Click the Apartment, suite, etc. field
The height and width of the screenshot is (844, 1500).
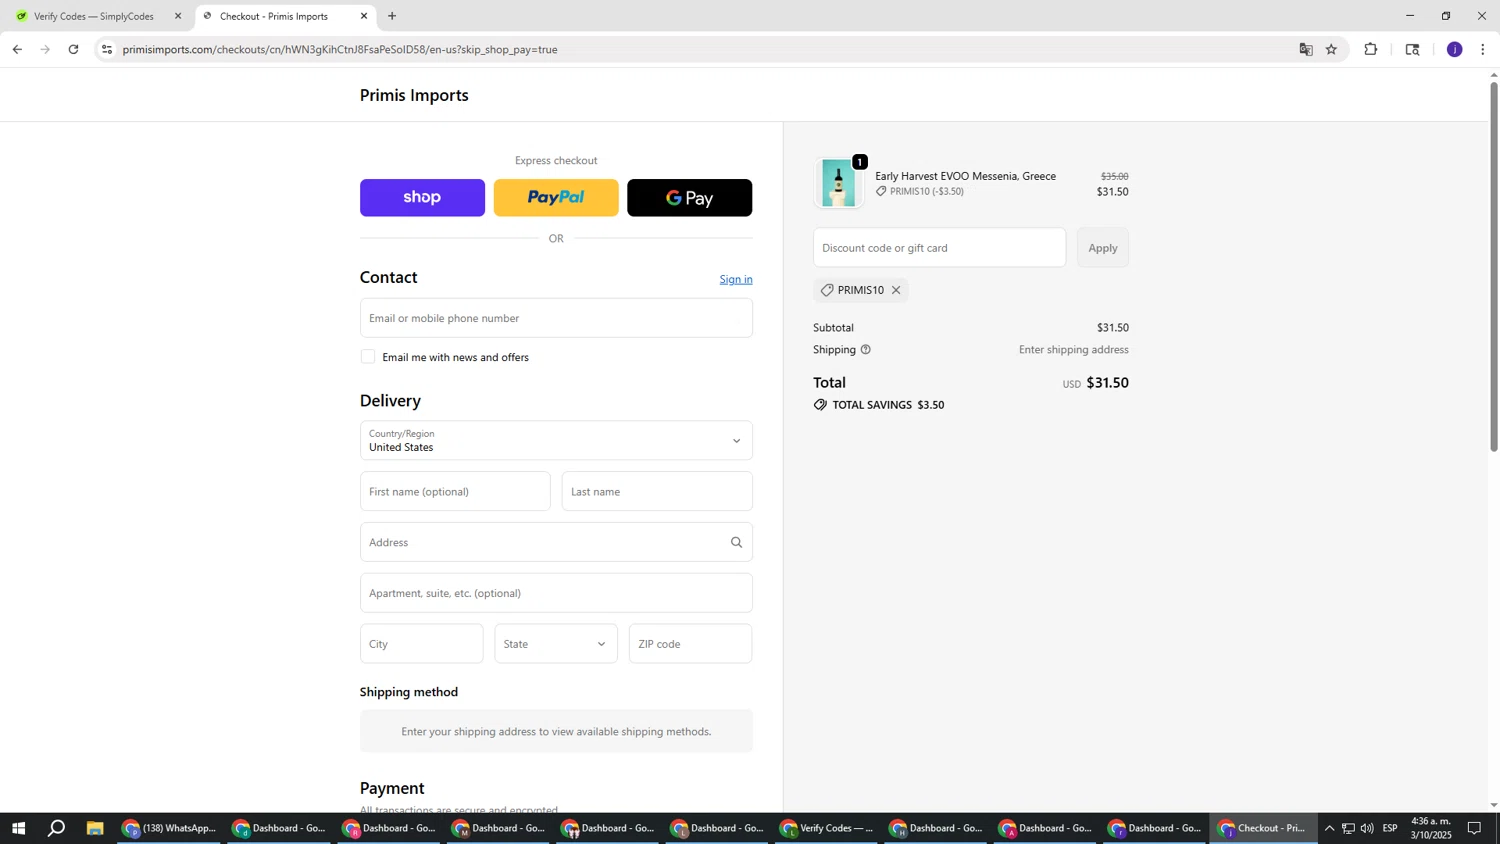click(556, 593)
